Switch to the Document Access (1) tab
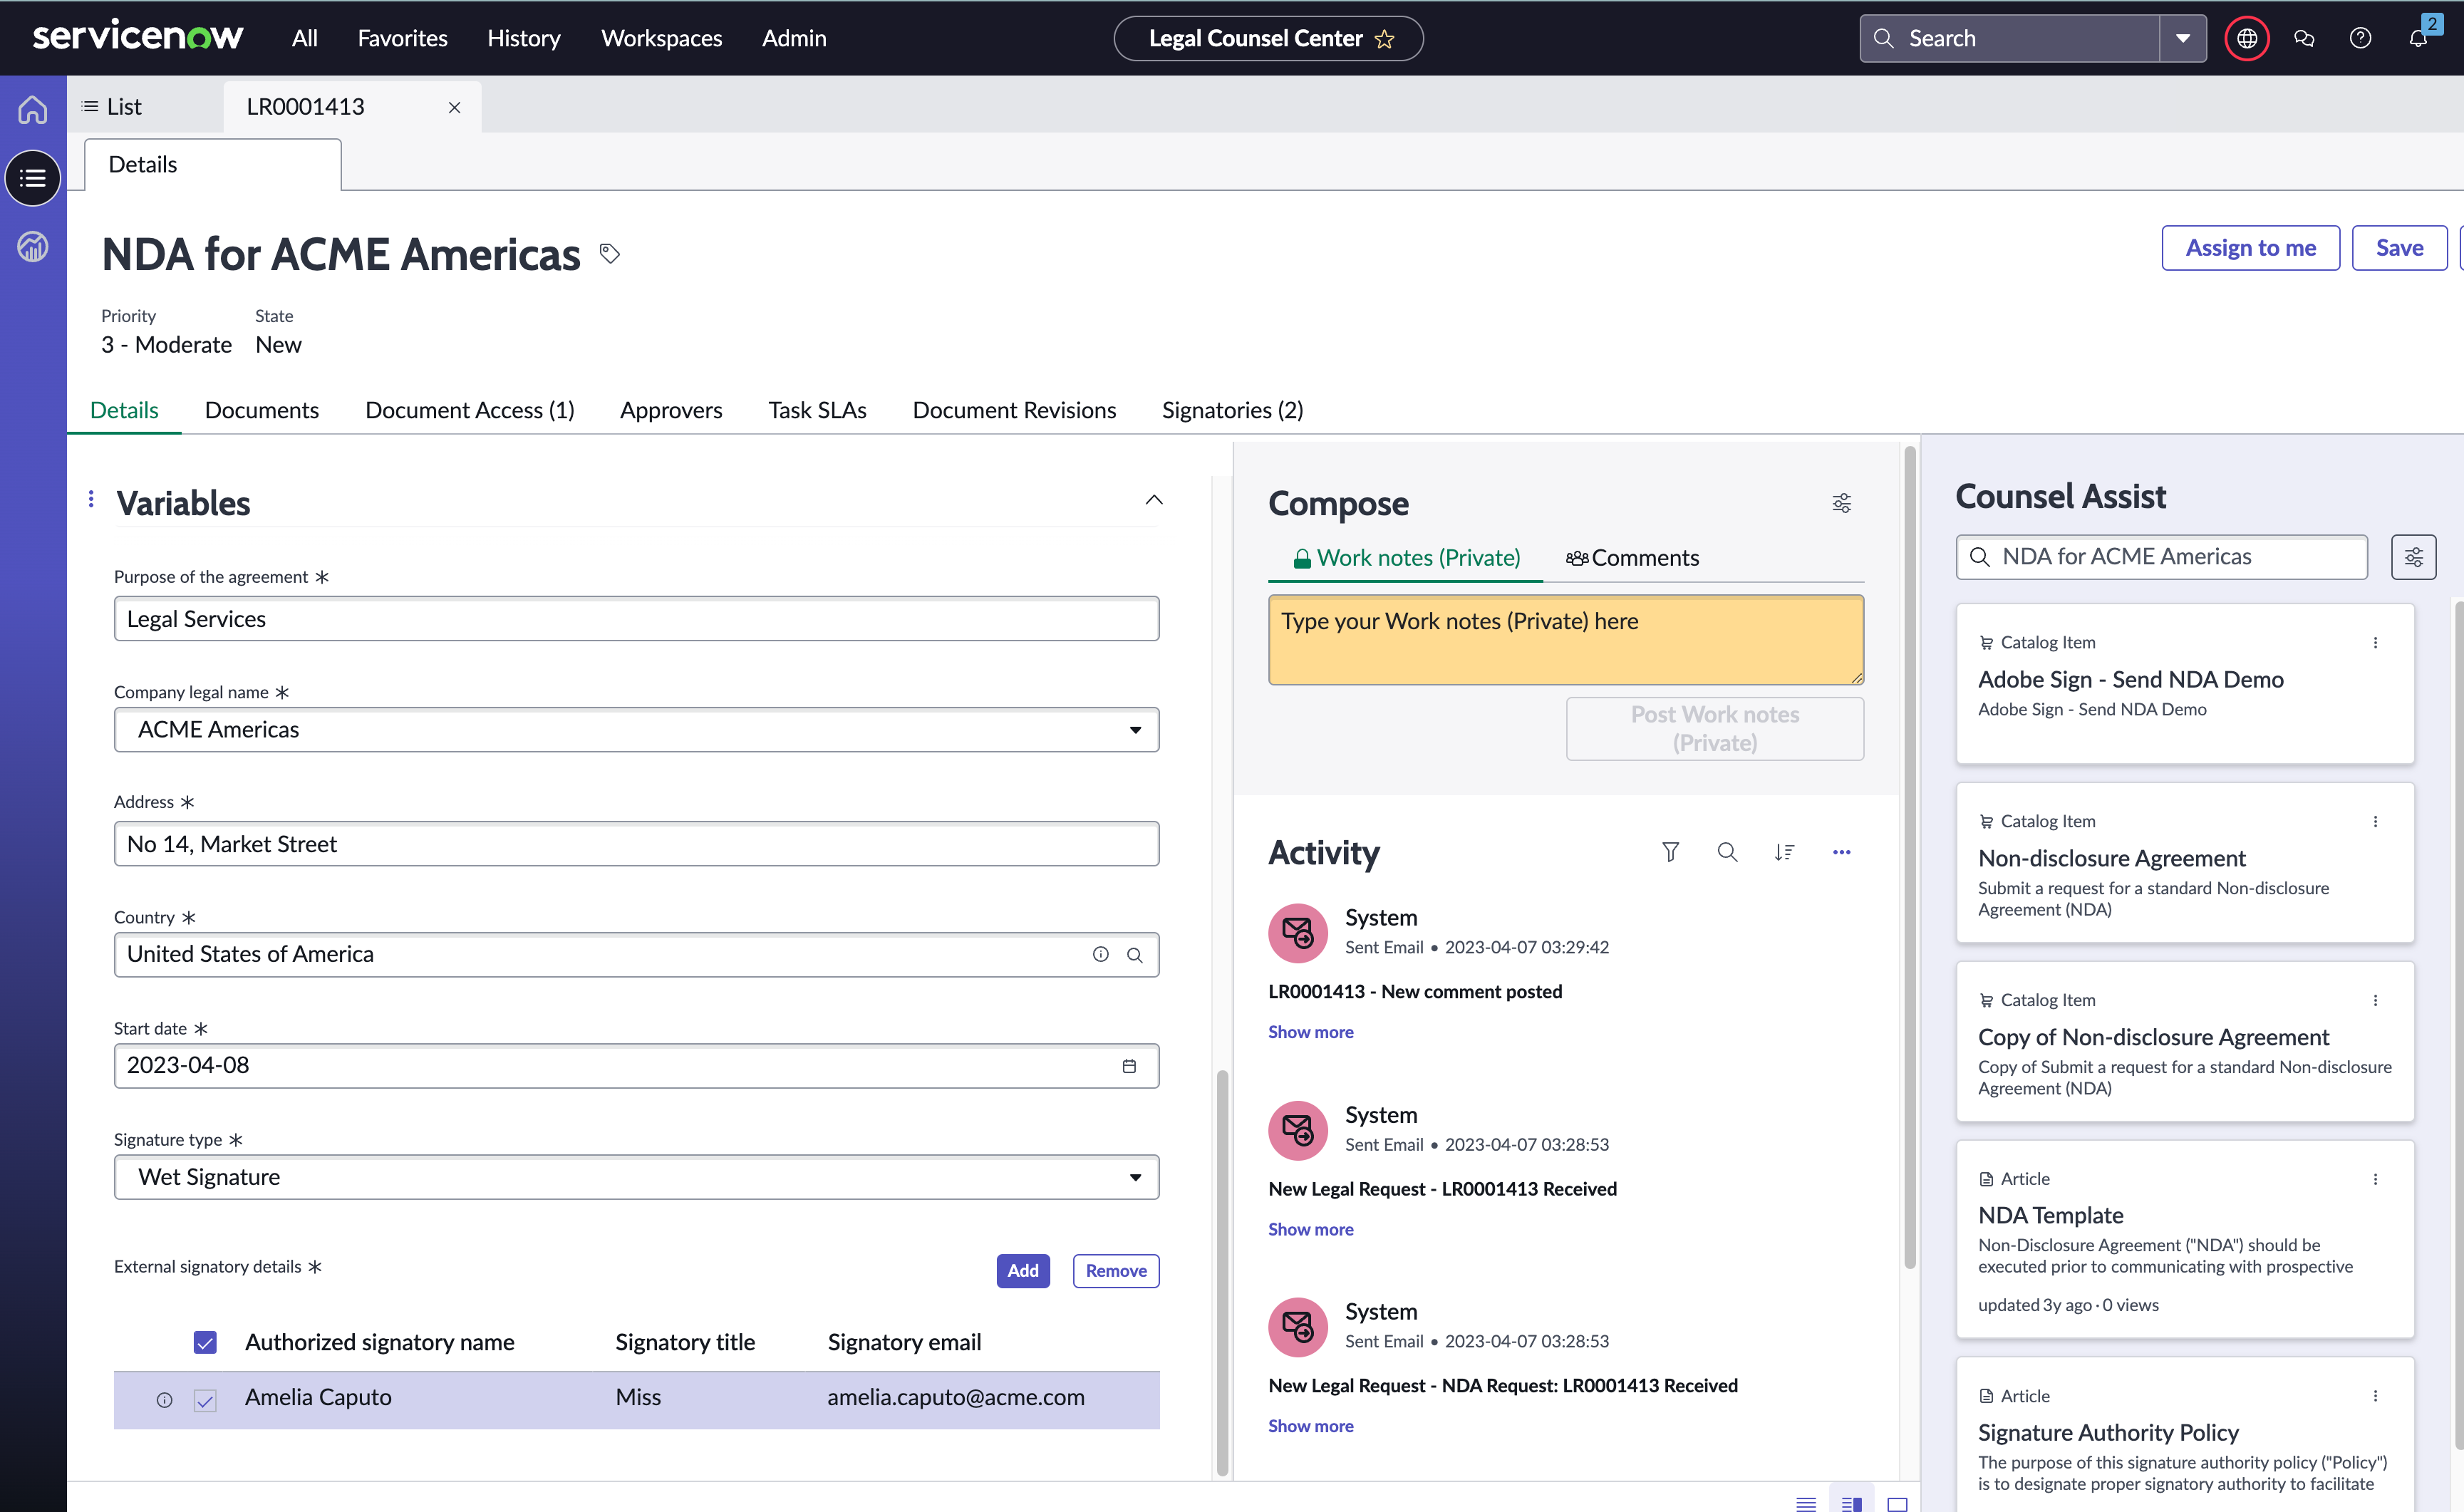2464x1512 pixels. (470, 410)
